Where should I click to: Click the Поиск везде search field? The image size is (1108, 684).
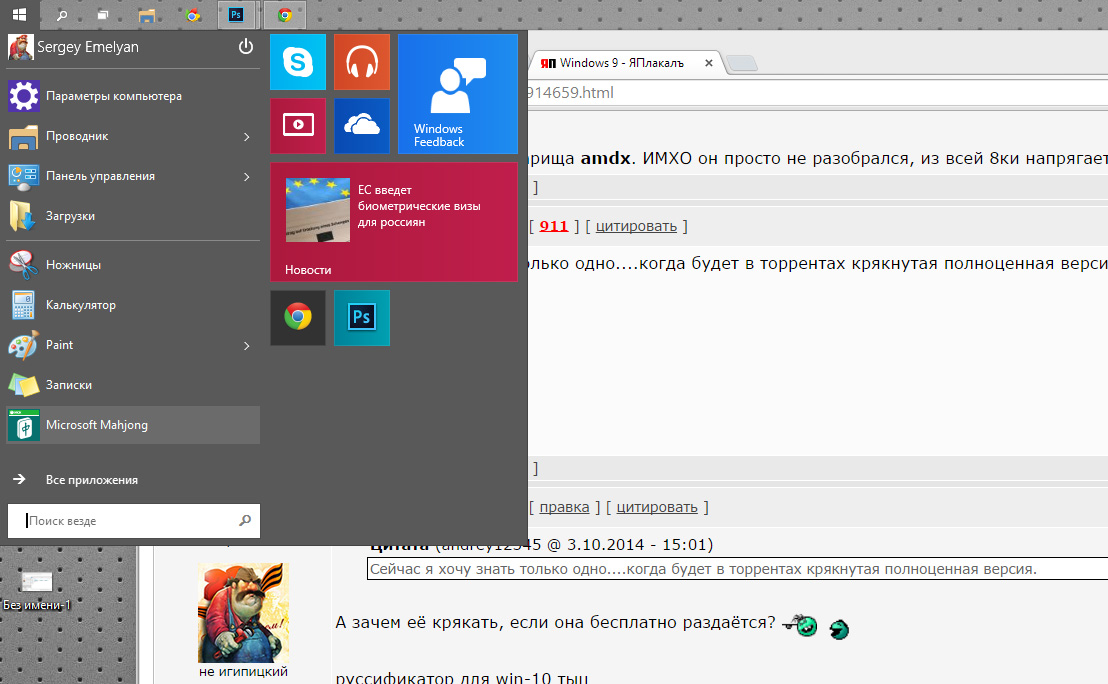point(134,521)
